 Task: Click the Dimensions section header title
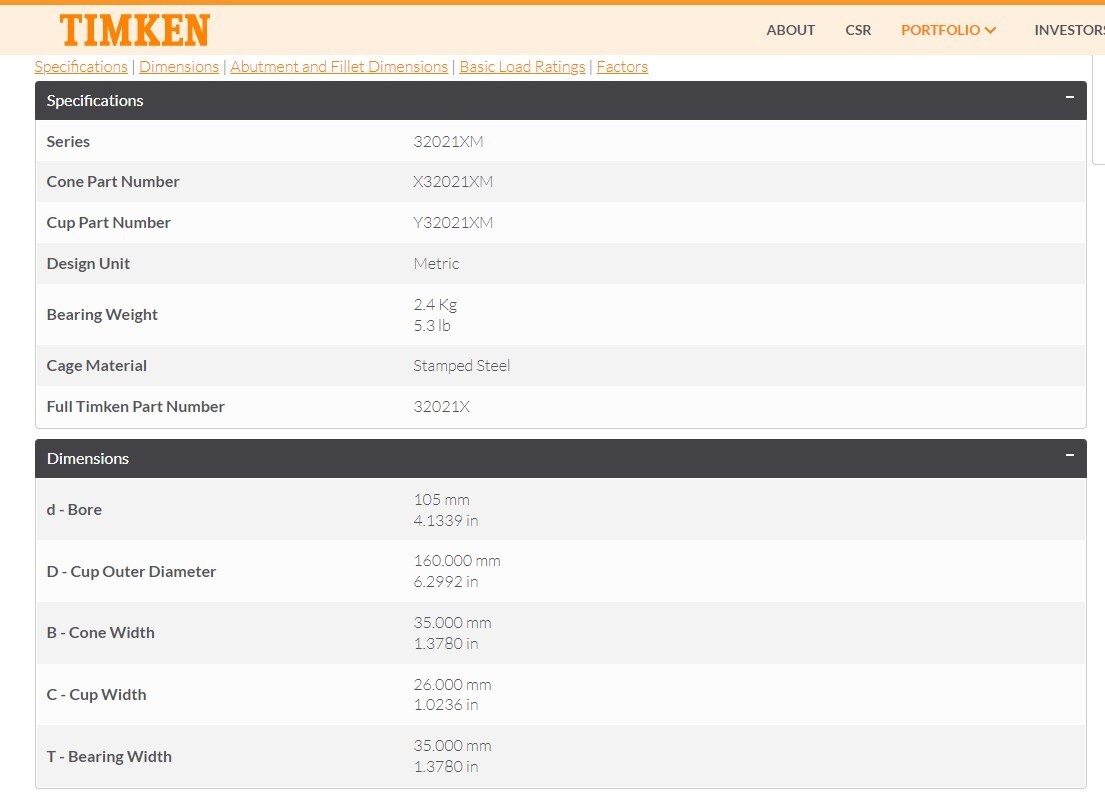[x=88, y=459]
